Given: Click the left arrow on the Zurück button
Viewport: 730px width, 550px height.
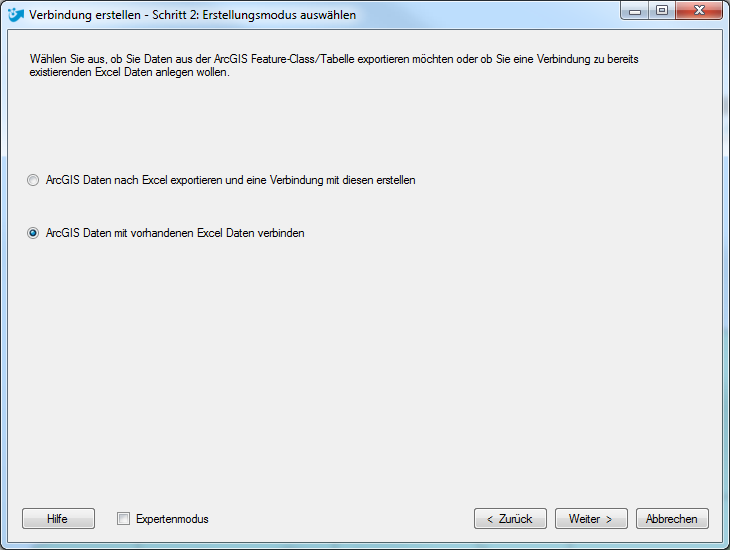Looking at the screenshot, I should click(489, 519).
